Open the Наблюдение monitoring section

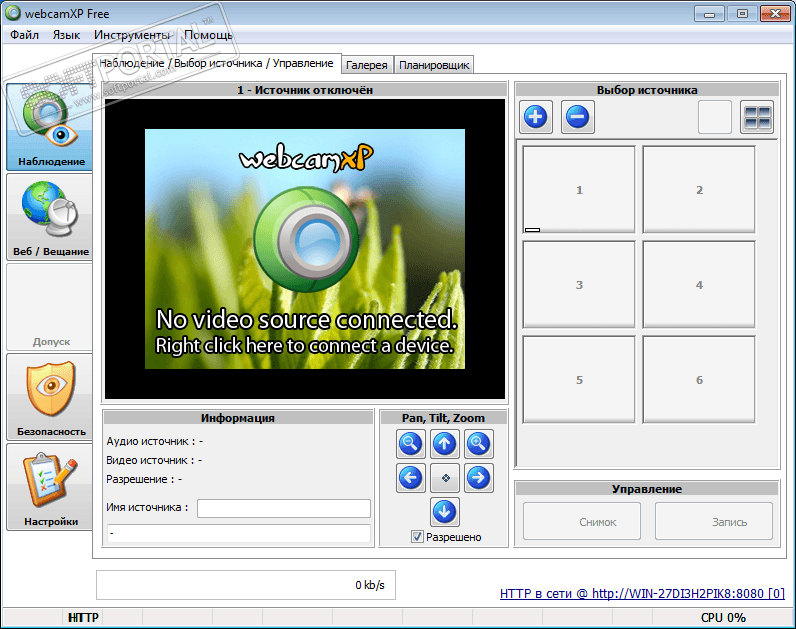(50, 127)
